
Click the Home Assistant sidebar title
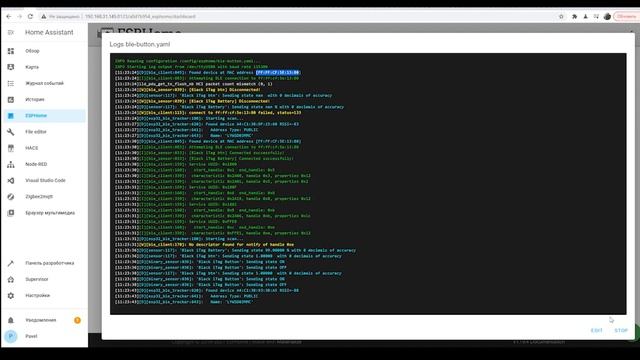(49, 32)
